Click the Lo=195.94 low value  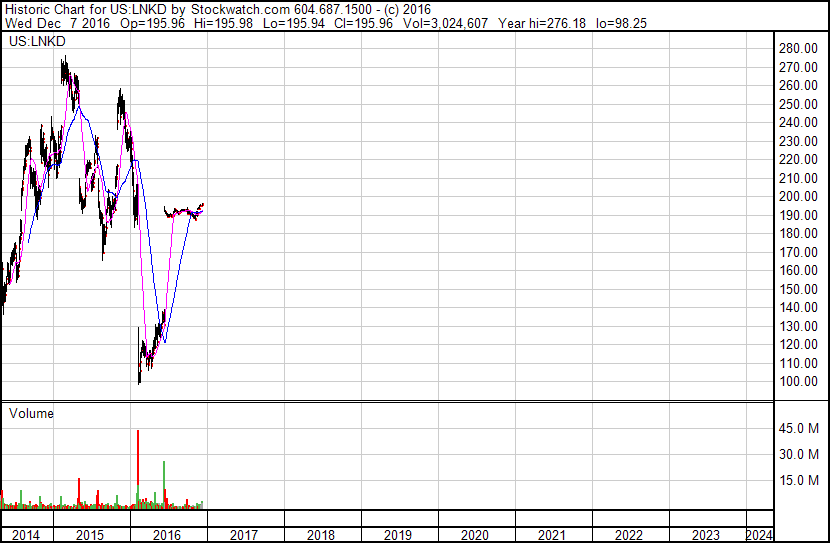coord(294,23)
